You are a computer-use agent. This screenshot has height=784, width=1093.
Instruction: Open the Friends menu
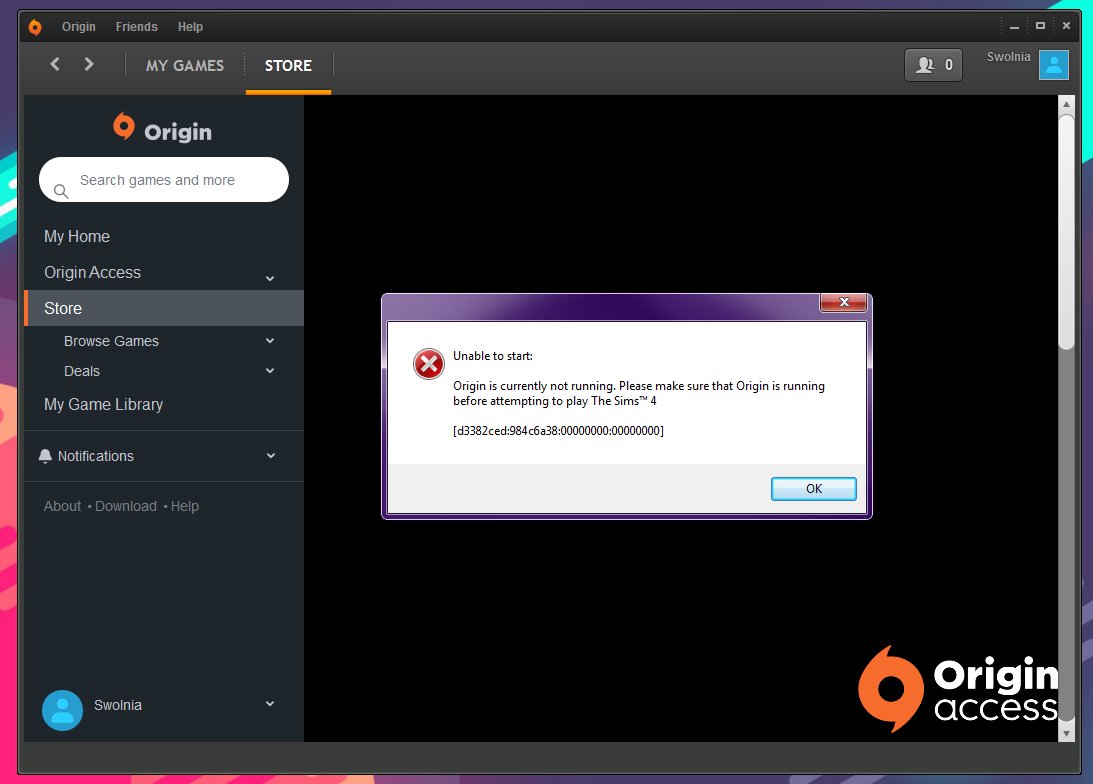pos(137,26)
